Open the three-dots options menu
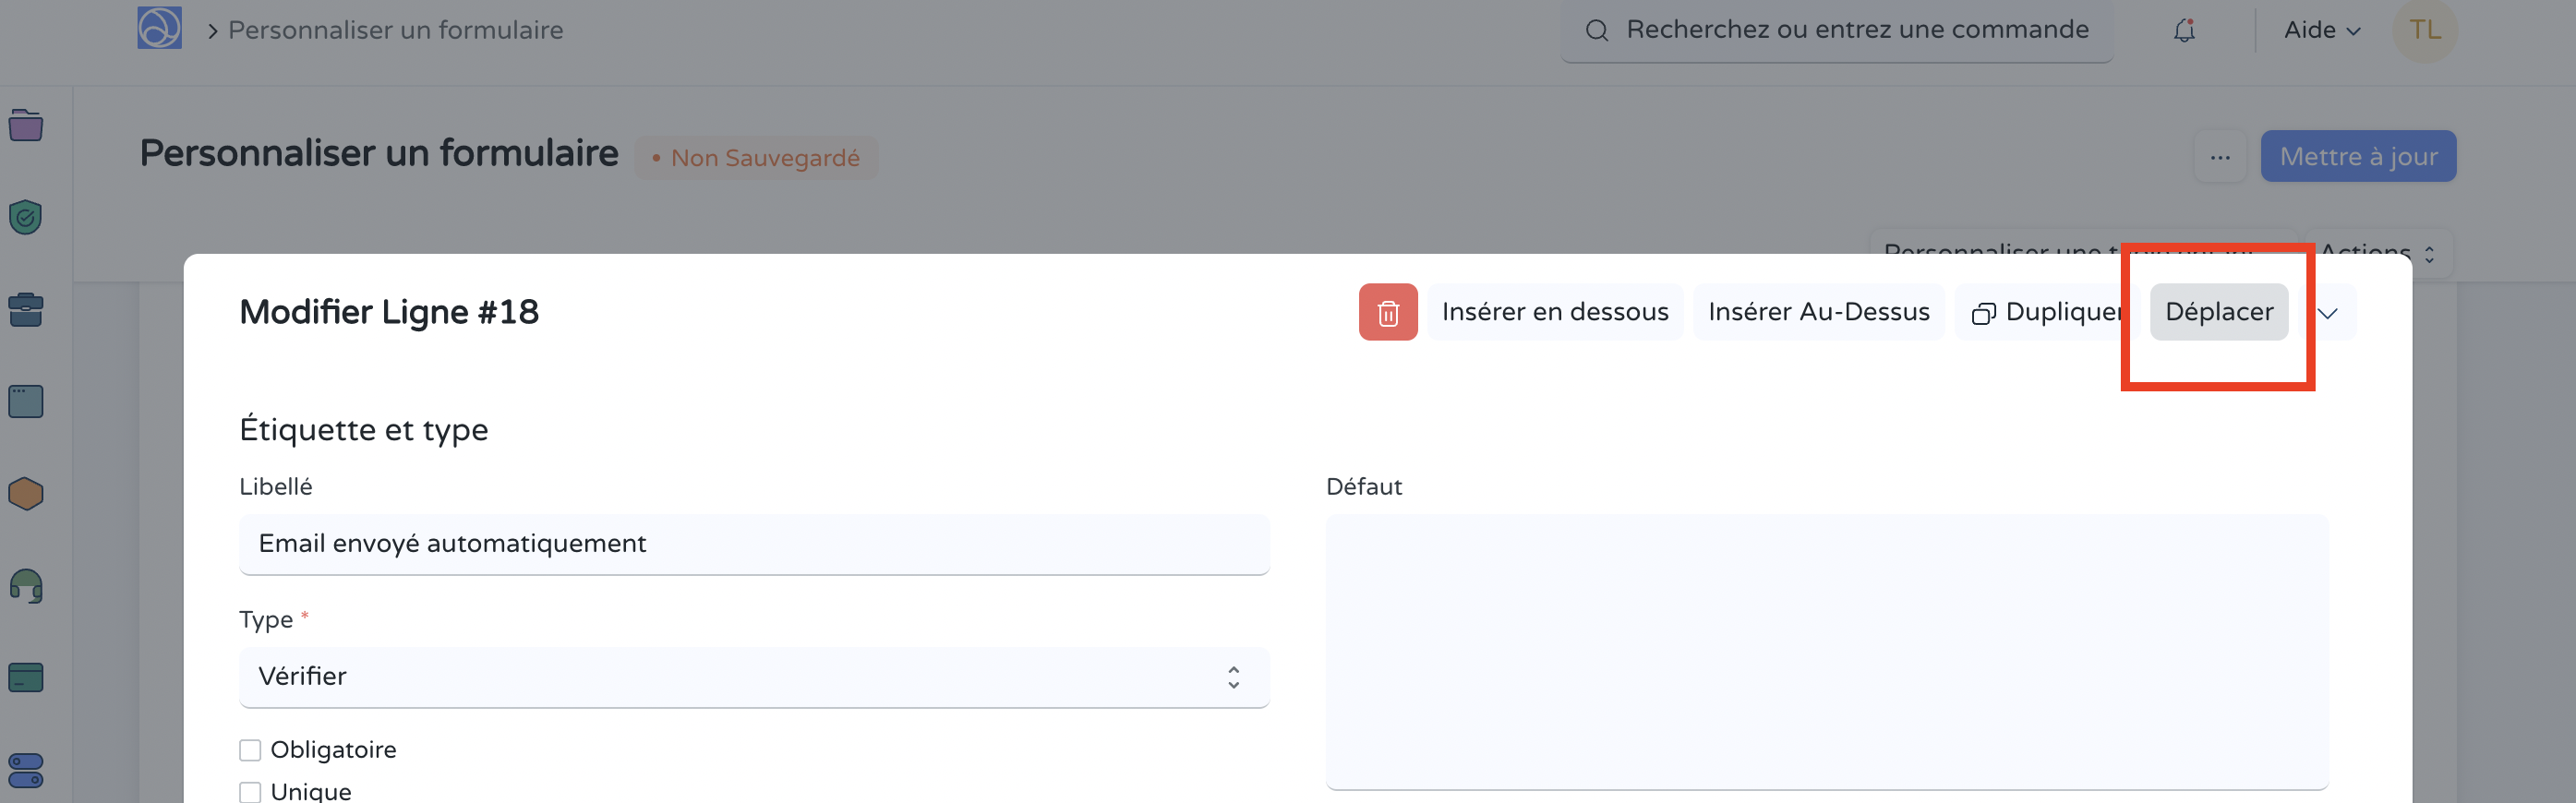 [2220, 157]
